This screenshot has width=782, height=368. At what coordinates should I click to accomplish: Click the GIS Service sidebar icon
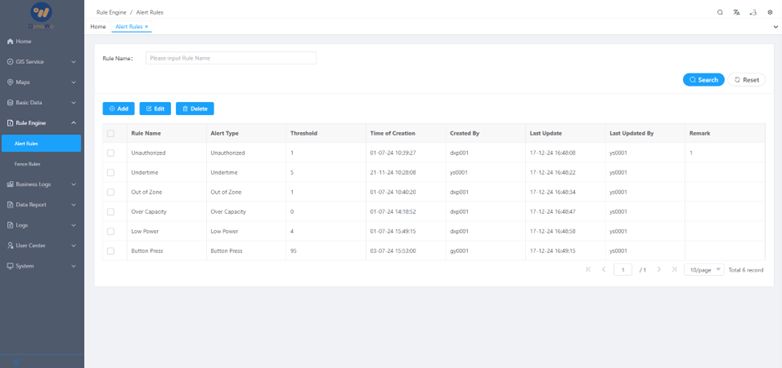click(x=10, y=62)
